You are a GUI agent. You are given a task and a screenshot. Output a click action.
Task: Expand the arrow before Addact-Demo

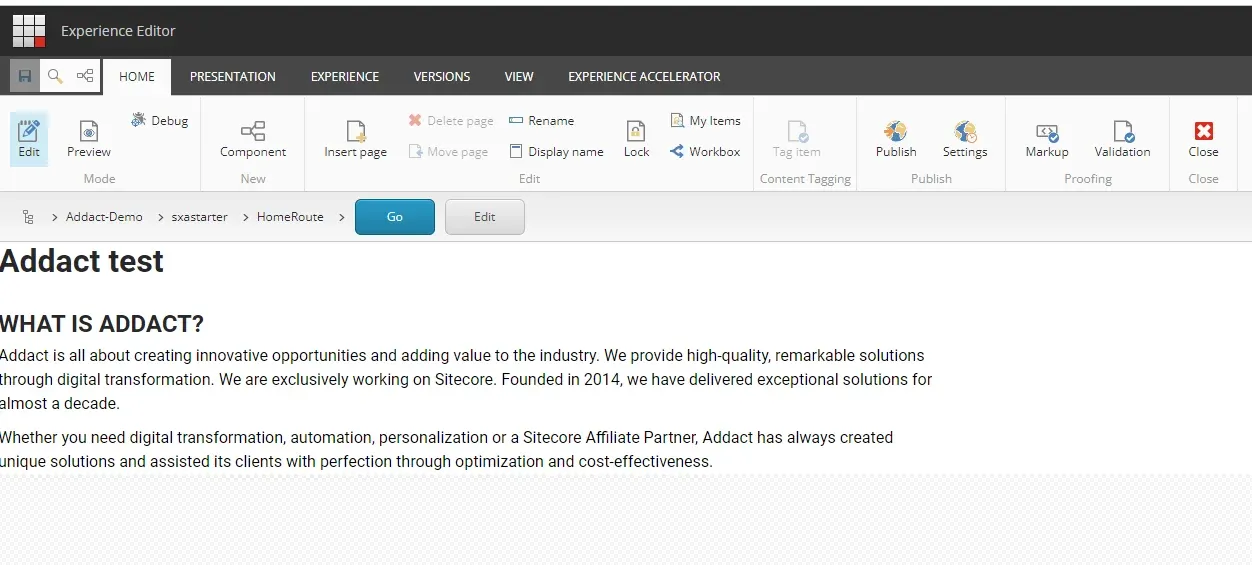[56, 217]
